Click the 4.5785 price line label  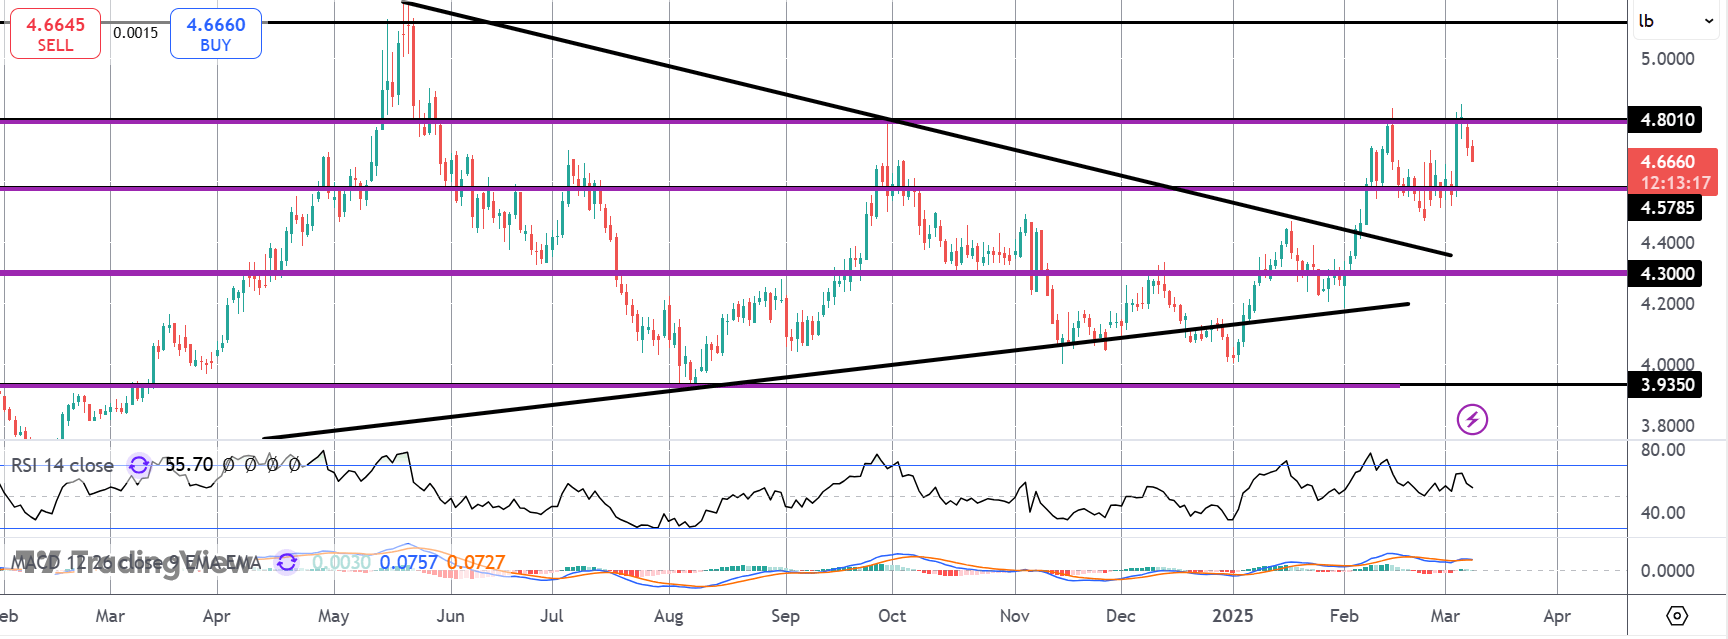point(1667,207)
